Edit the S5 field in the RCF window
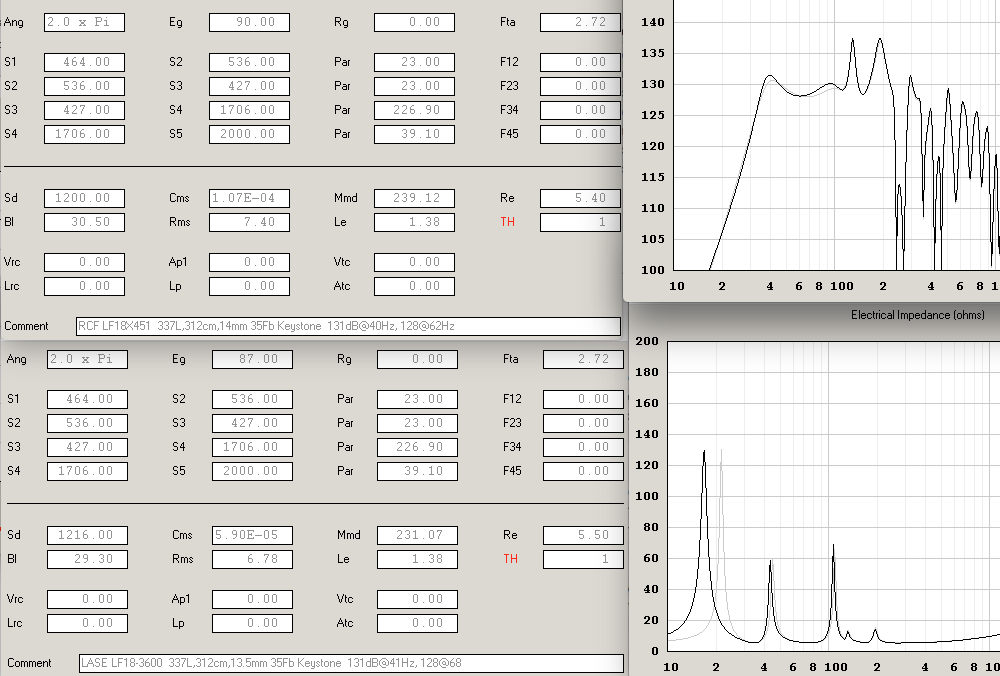The width and height of the screenshot is (1000, 676). coord(249,135)
